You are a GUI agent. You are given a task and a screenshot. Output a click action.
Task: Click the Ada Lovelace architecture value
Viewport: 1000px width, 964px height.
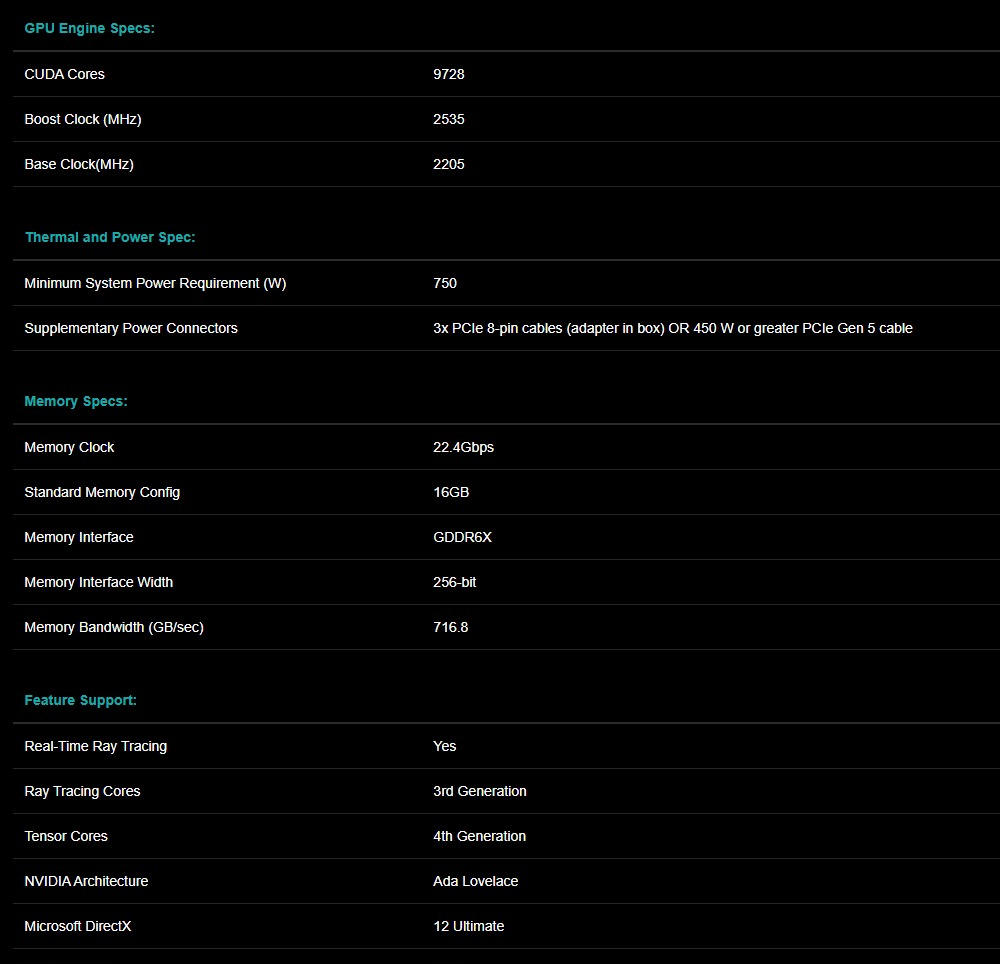tap(475, 881)
